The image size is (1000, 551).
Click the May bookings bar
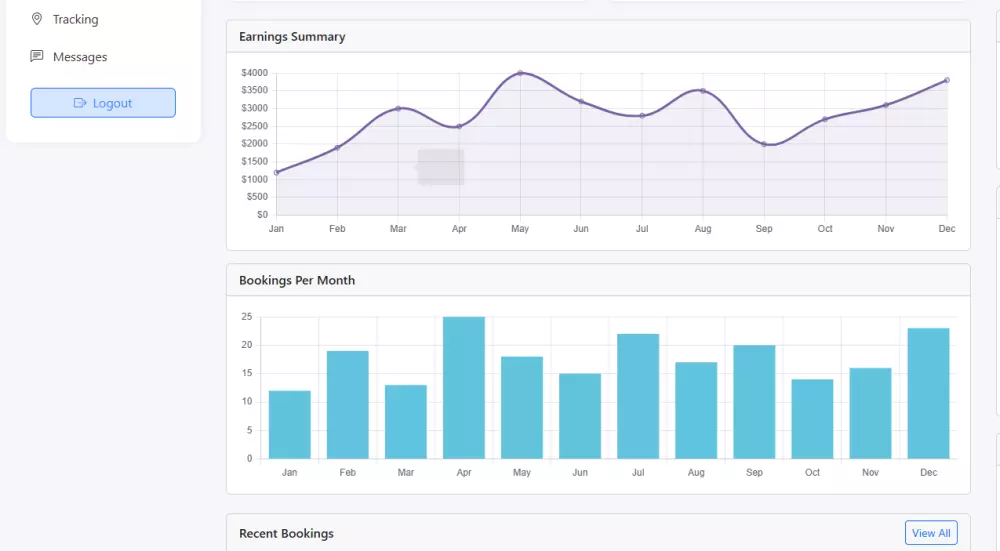coord(522,408)
